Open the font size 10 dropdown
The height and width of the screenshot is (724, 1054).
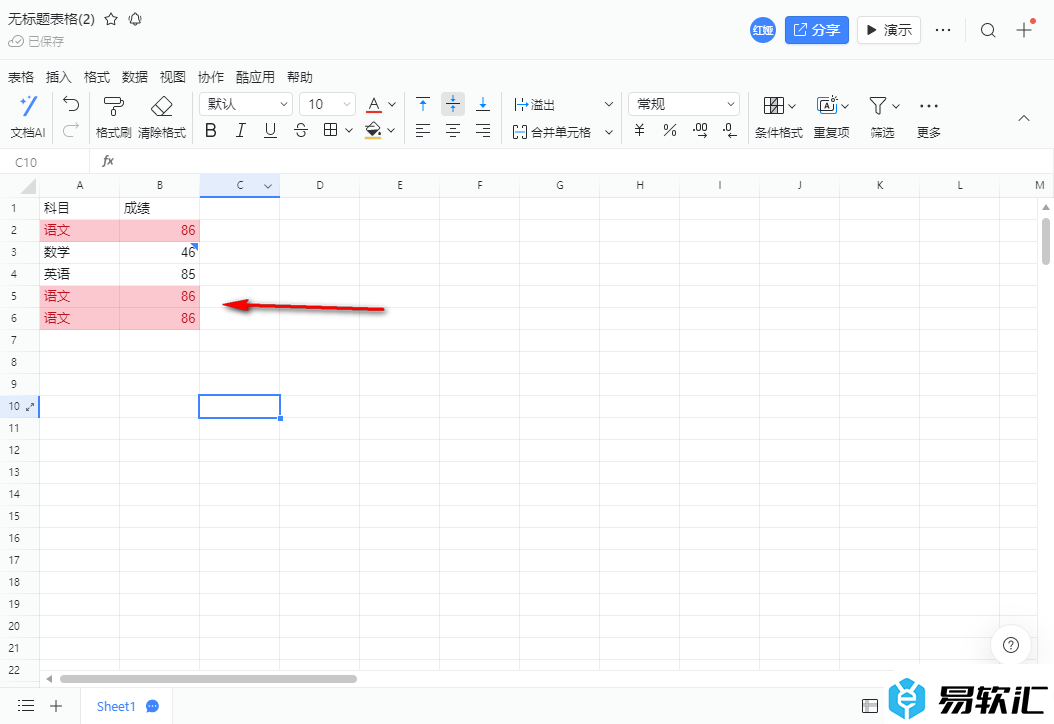(x=328, y=104)
